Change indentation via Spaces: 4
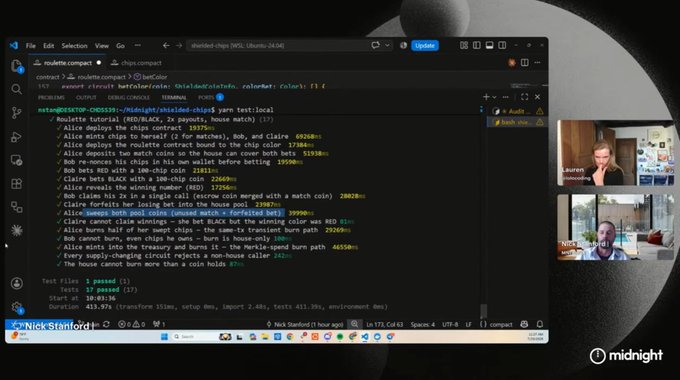This screenshot has height=380, width=680. pos(422,324)
